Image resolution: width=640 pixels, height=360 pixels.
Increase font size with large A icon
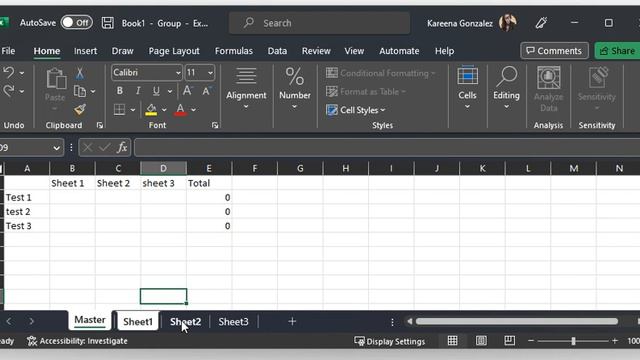187,91
